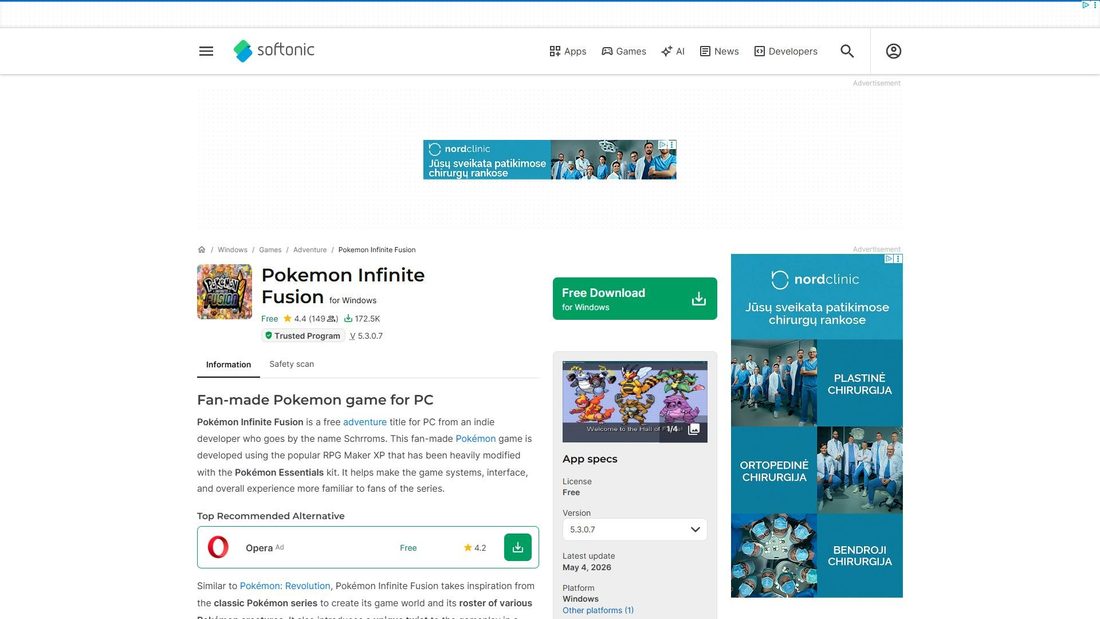1100x619 pixels.
Task: Expand the Version 5.3.0.7 dropdown
Action: [635, 530]
